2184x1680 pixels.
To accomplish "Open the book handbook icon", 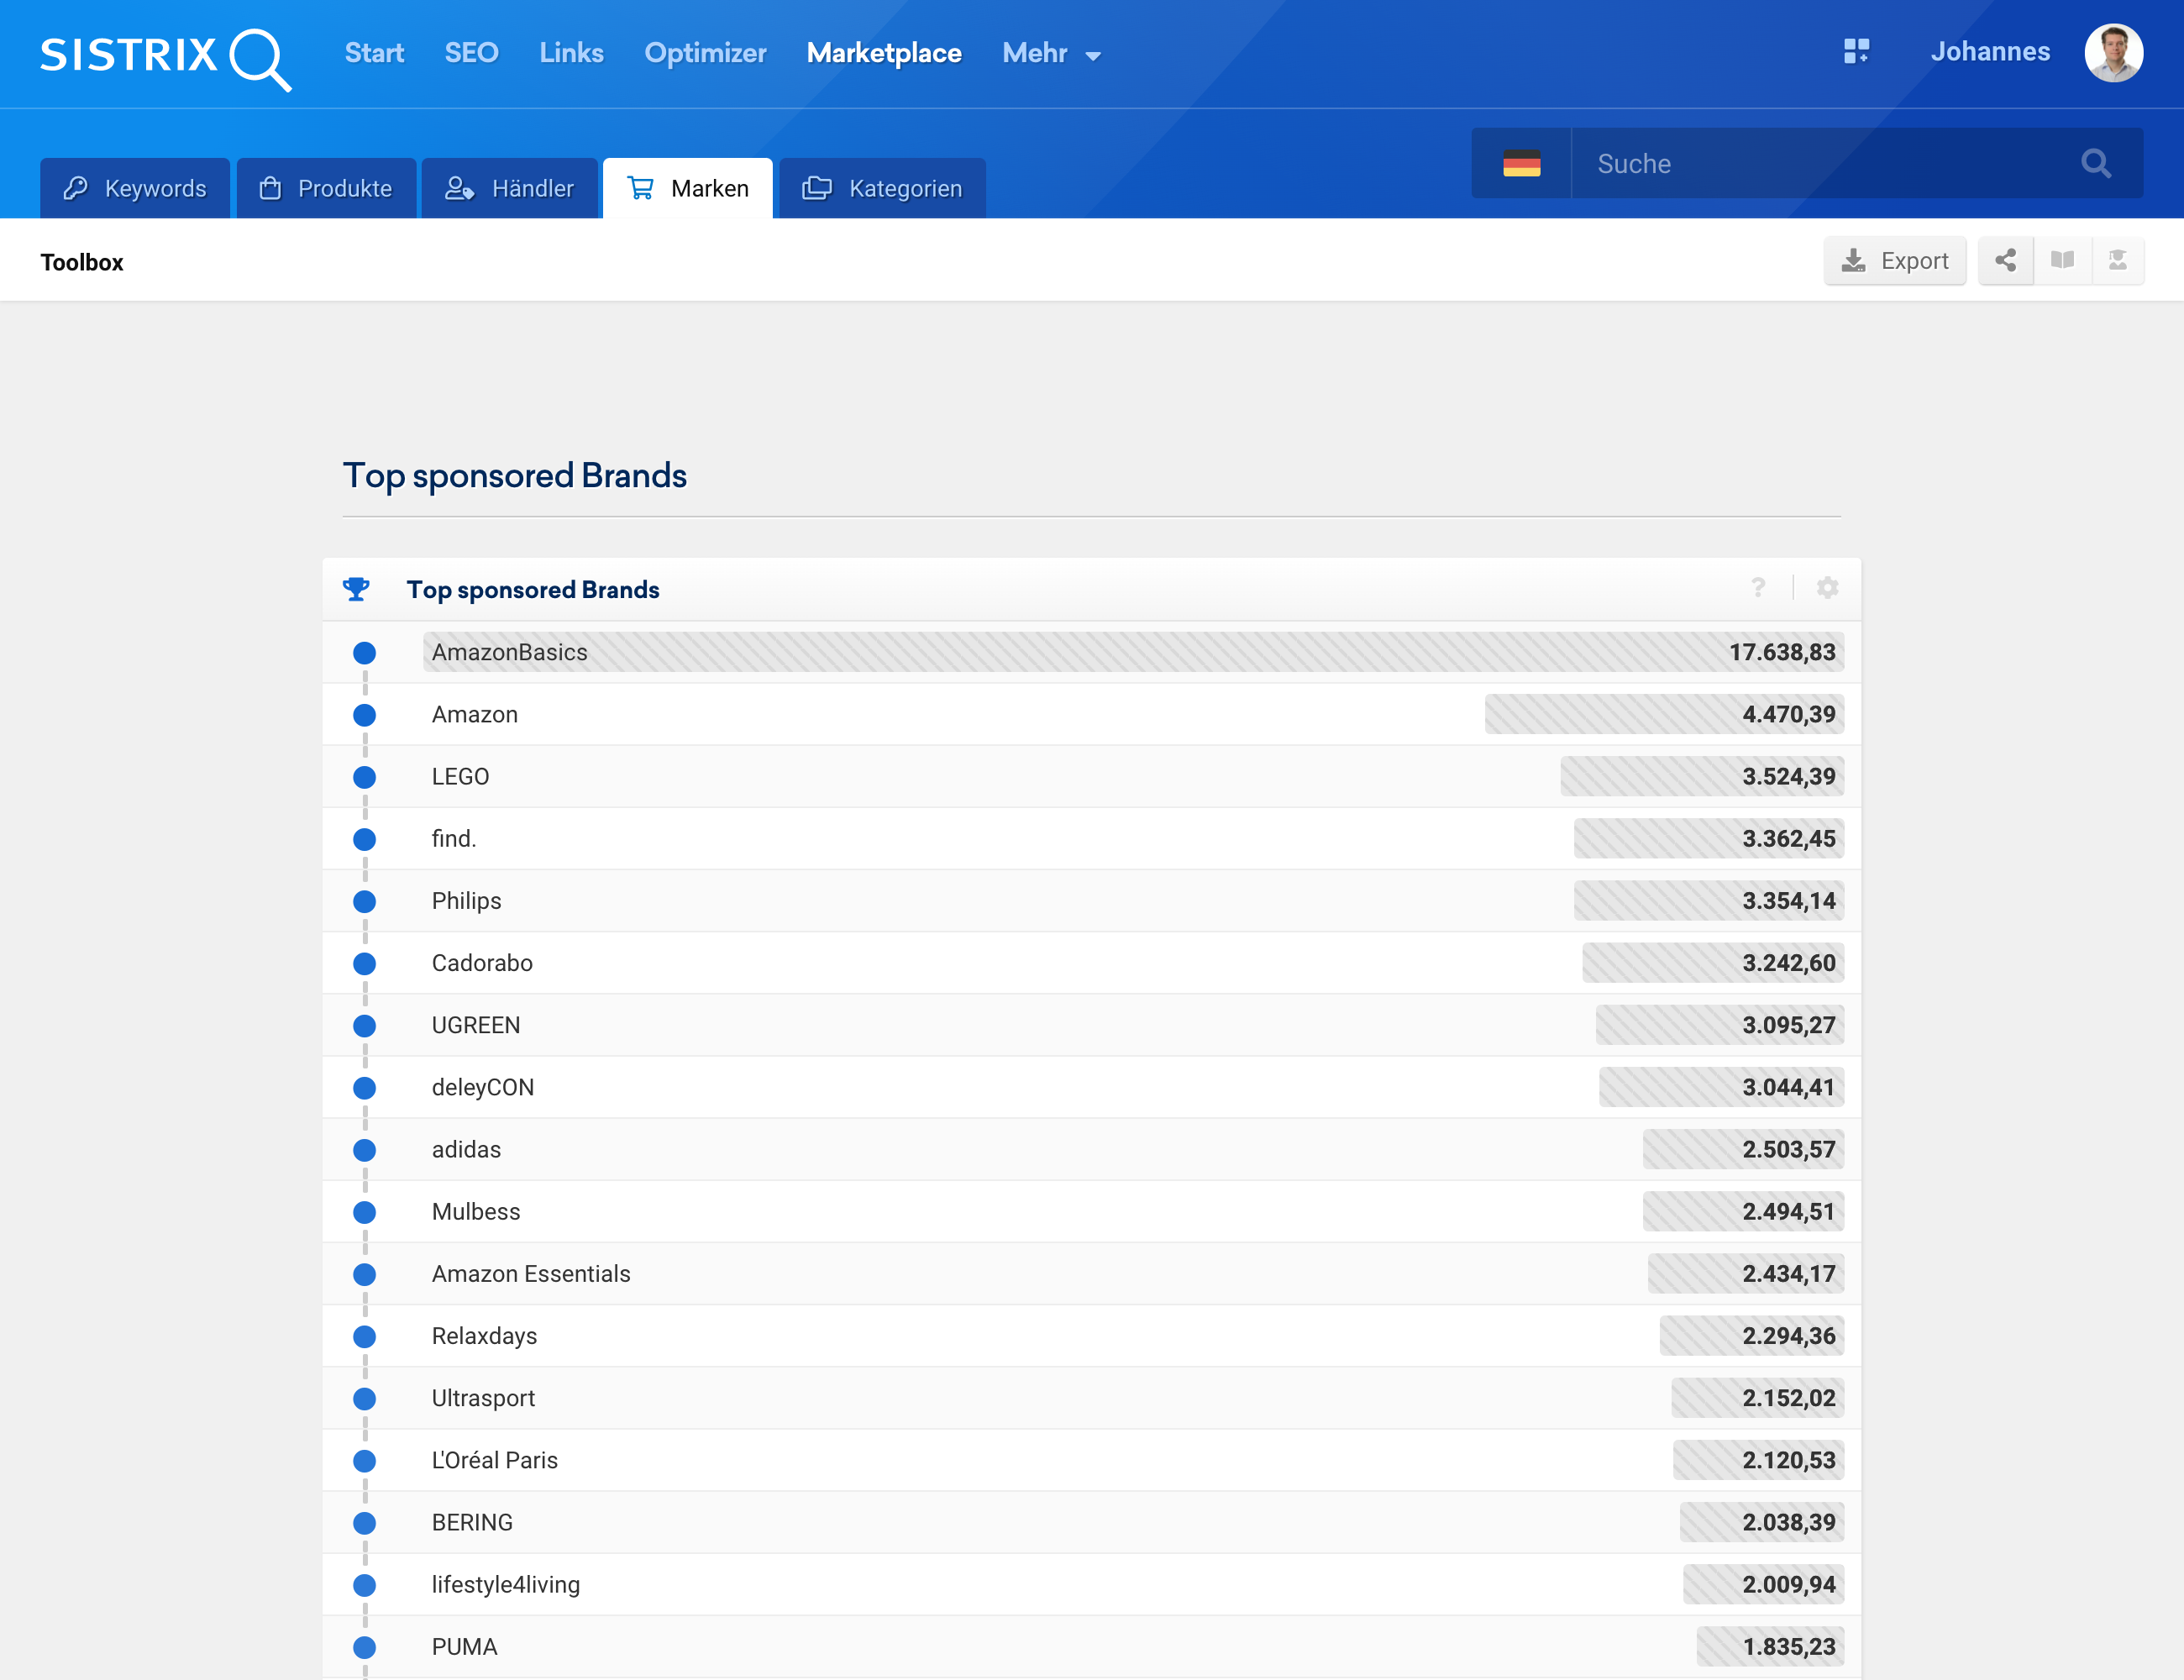I will click(x=2062, y=261).
